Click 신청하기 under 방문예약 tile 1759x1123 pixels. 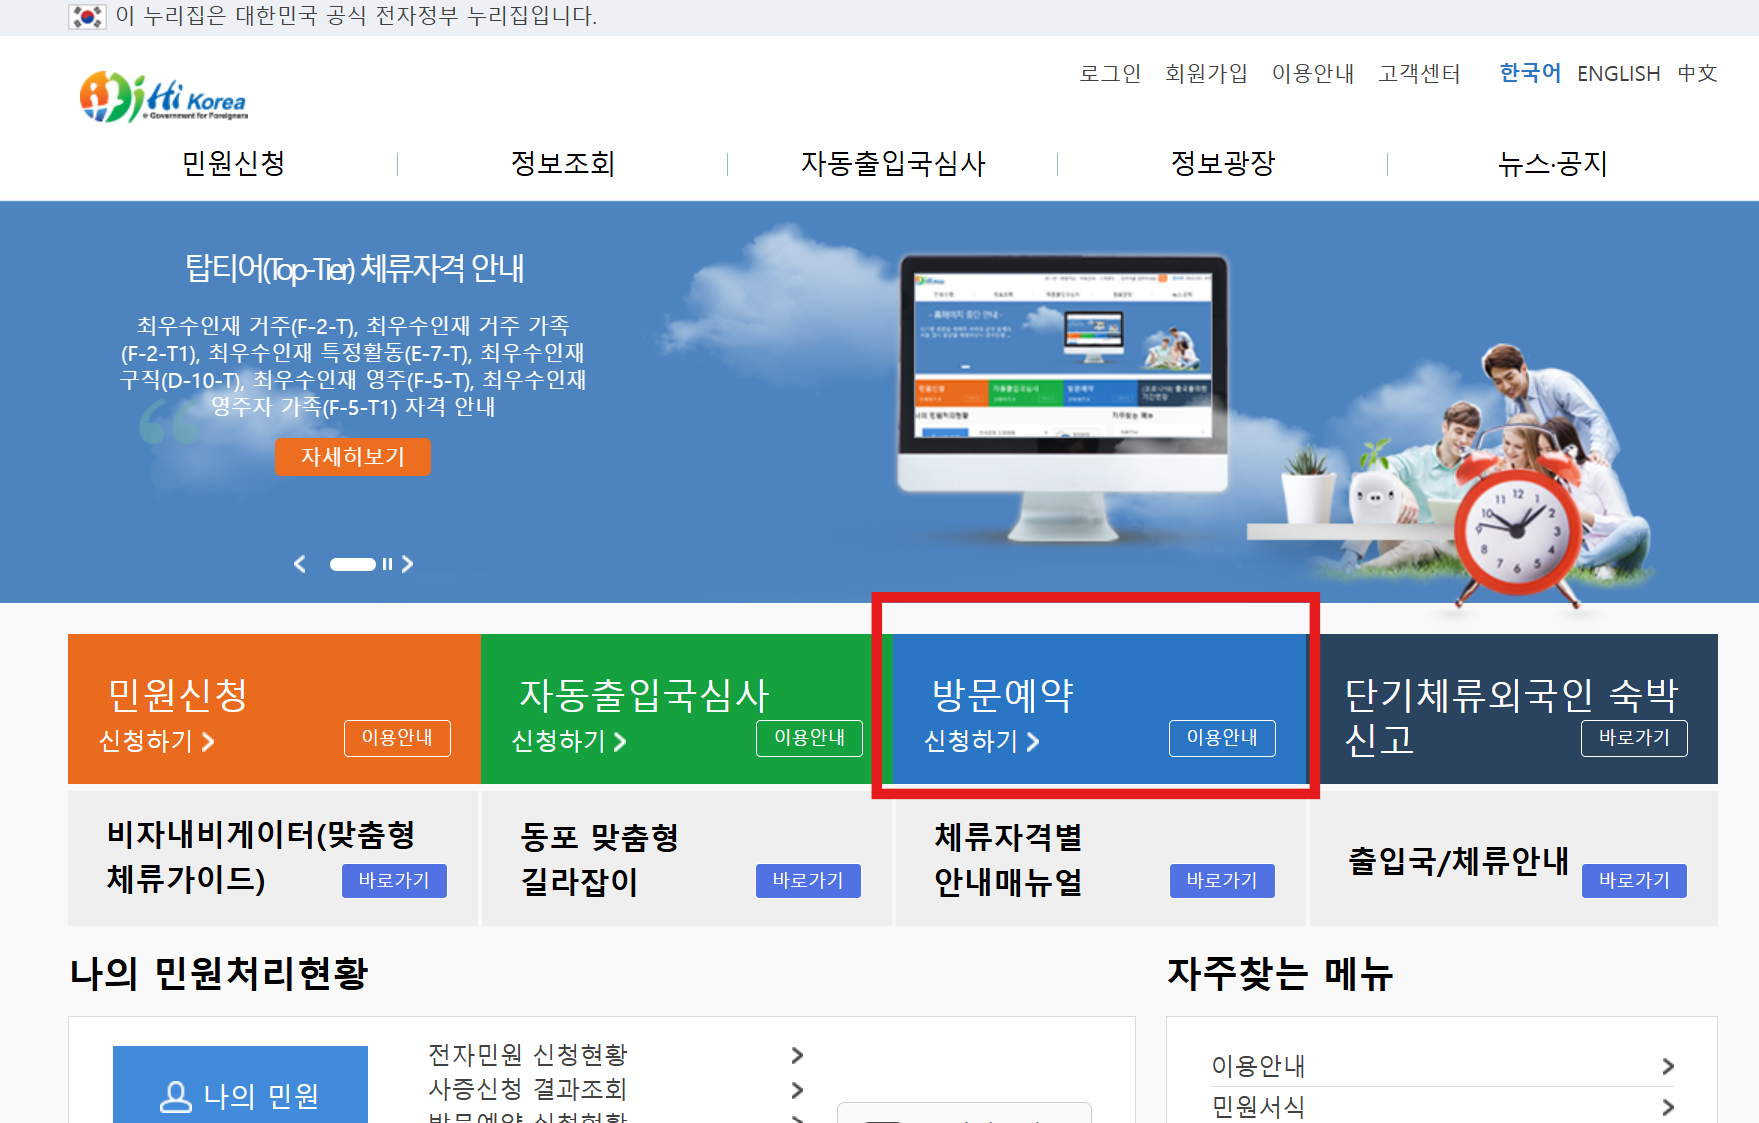point(981,741)
